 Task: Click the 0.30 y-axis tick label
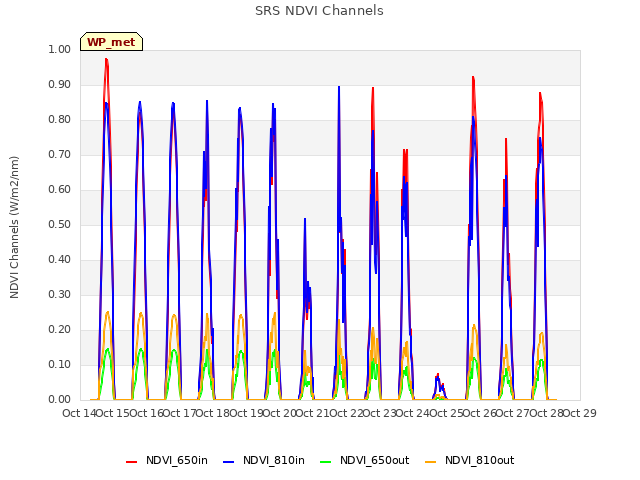point(60,295)
